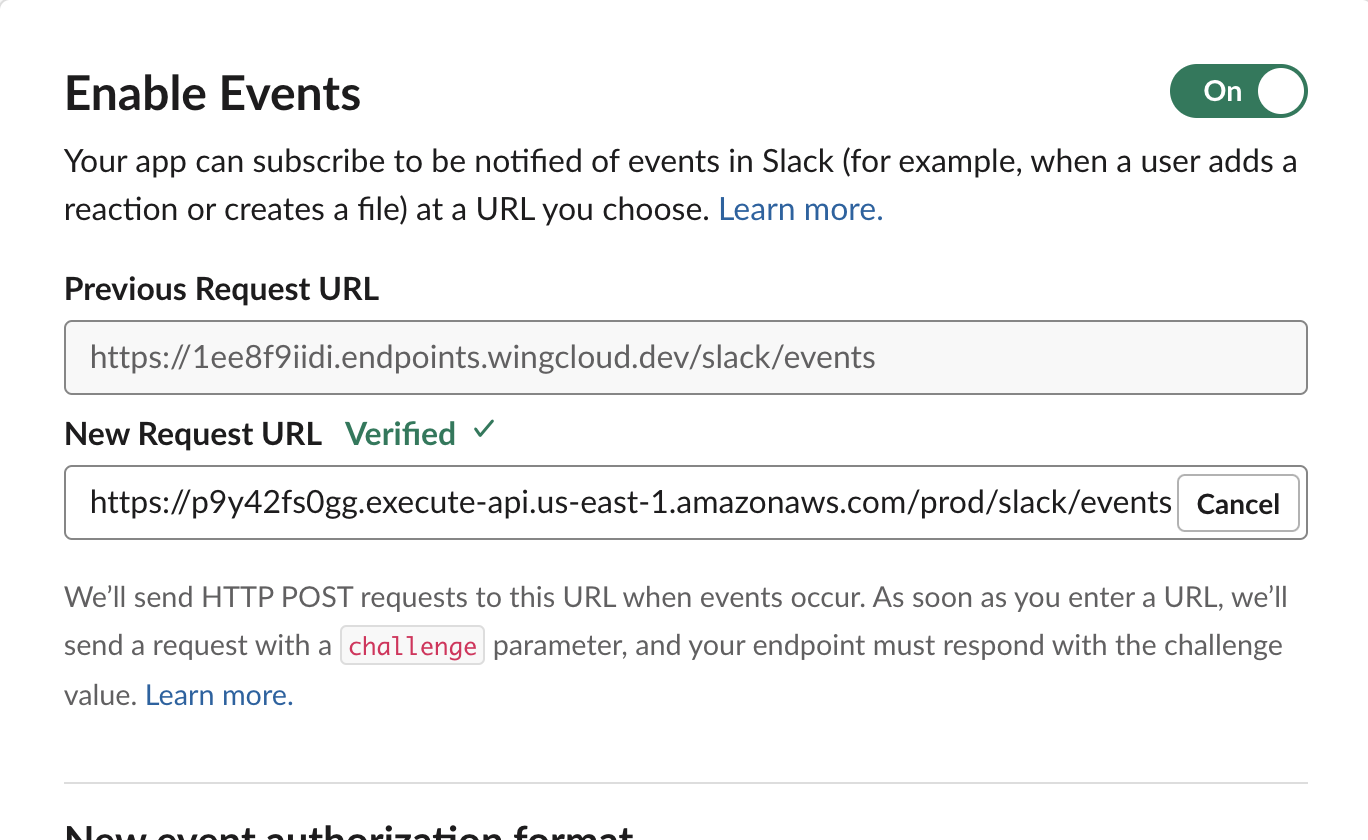Click the "Enable Events" heading
Viewport: 1368px width, 840px height.
click(212, 93)
